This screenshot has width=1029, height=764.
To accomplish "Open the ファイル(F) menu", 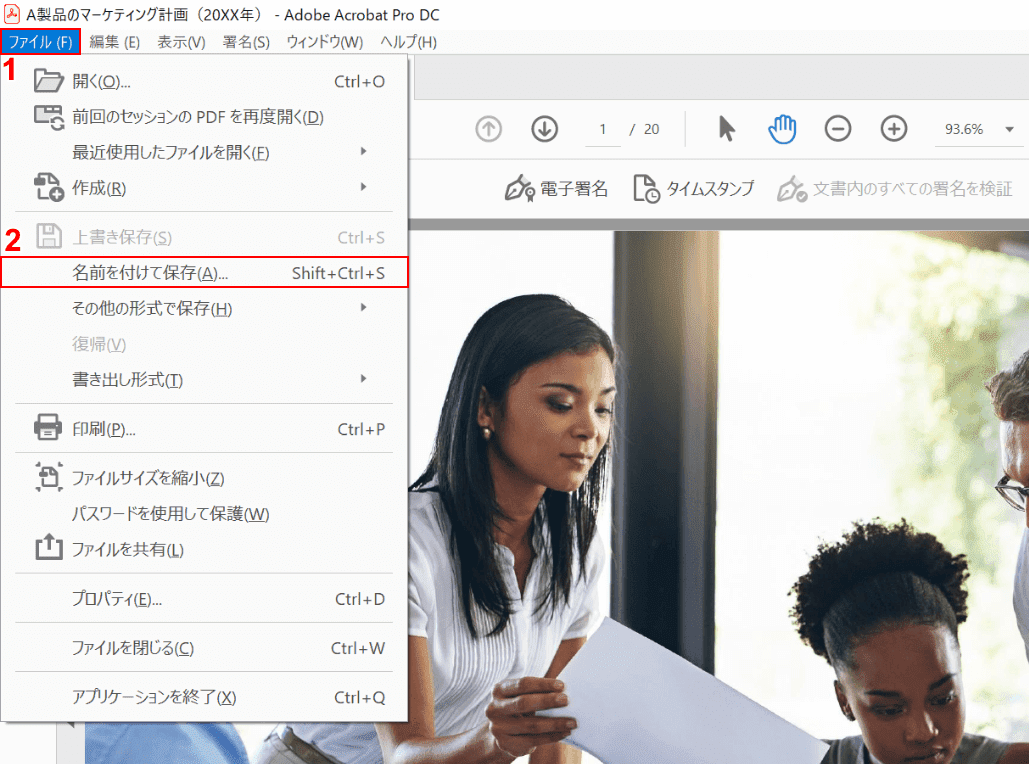I will (41, 42).
